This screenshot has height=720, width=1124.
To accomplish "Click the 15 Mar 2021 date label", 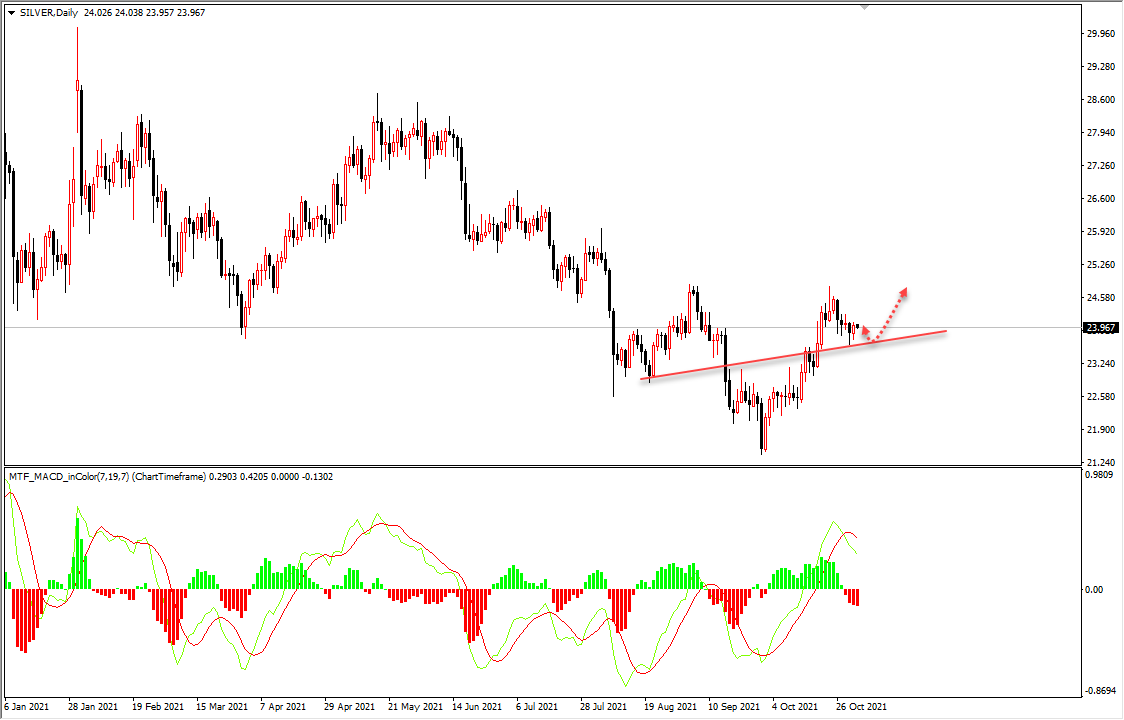I will [222, 706].
